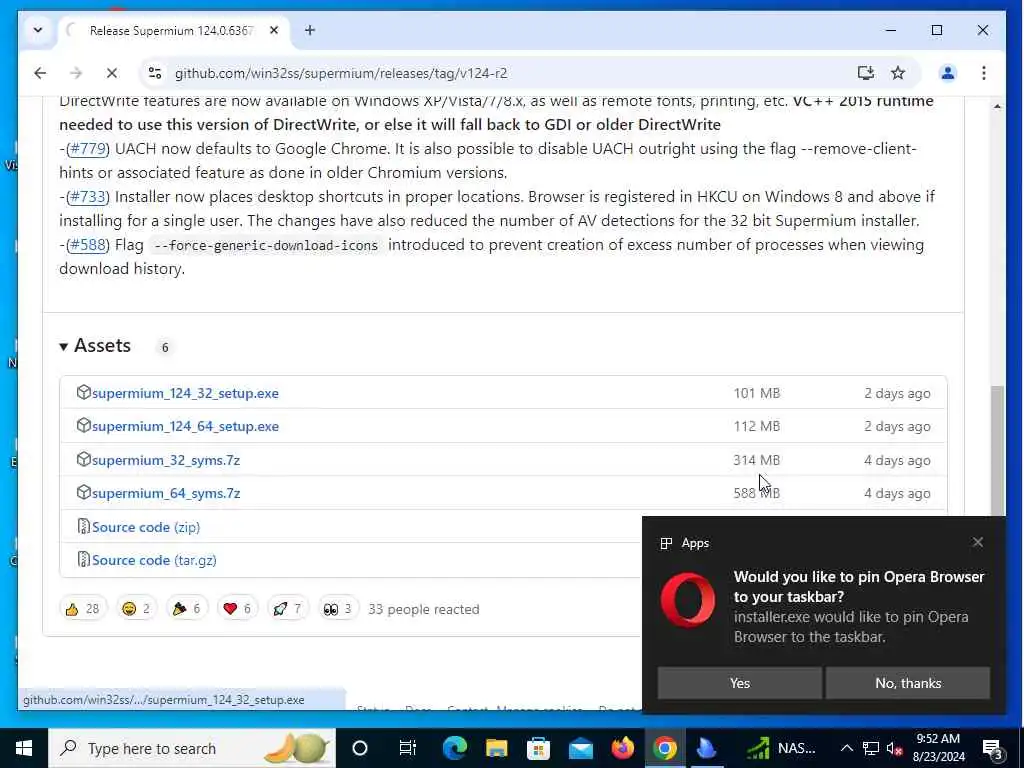Download Source code (zip)

[146, 527]
